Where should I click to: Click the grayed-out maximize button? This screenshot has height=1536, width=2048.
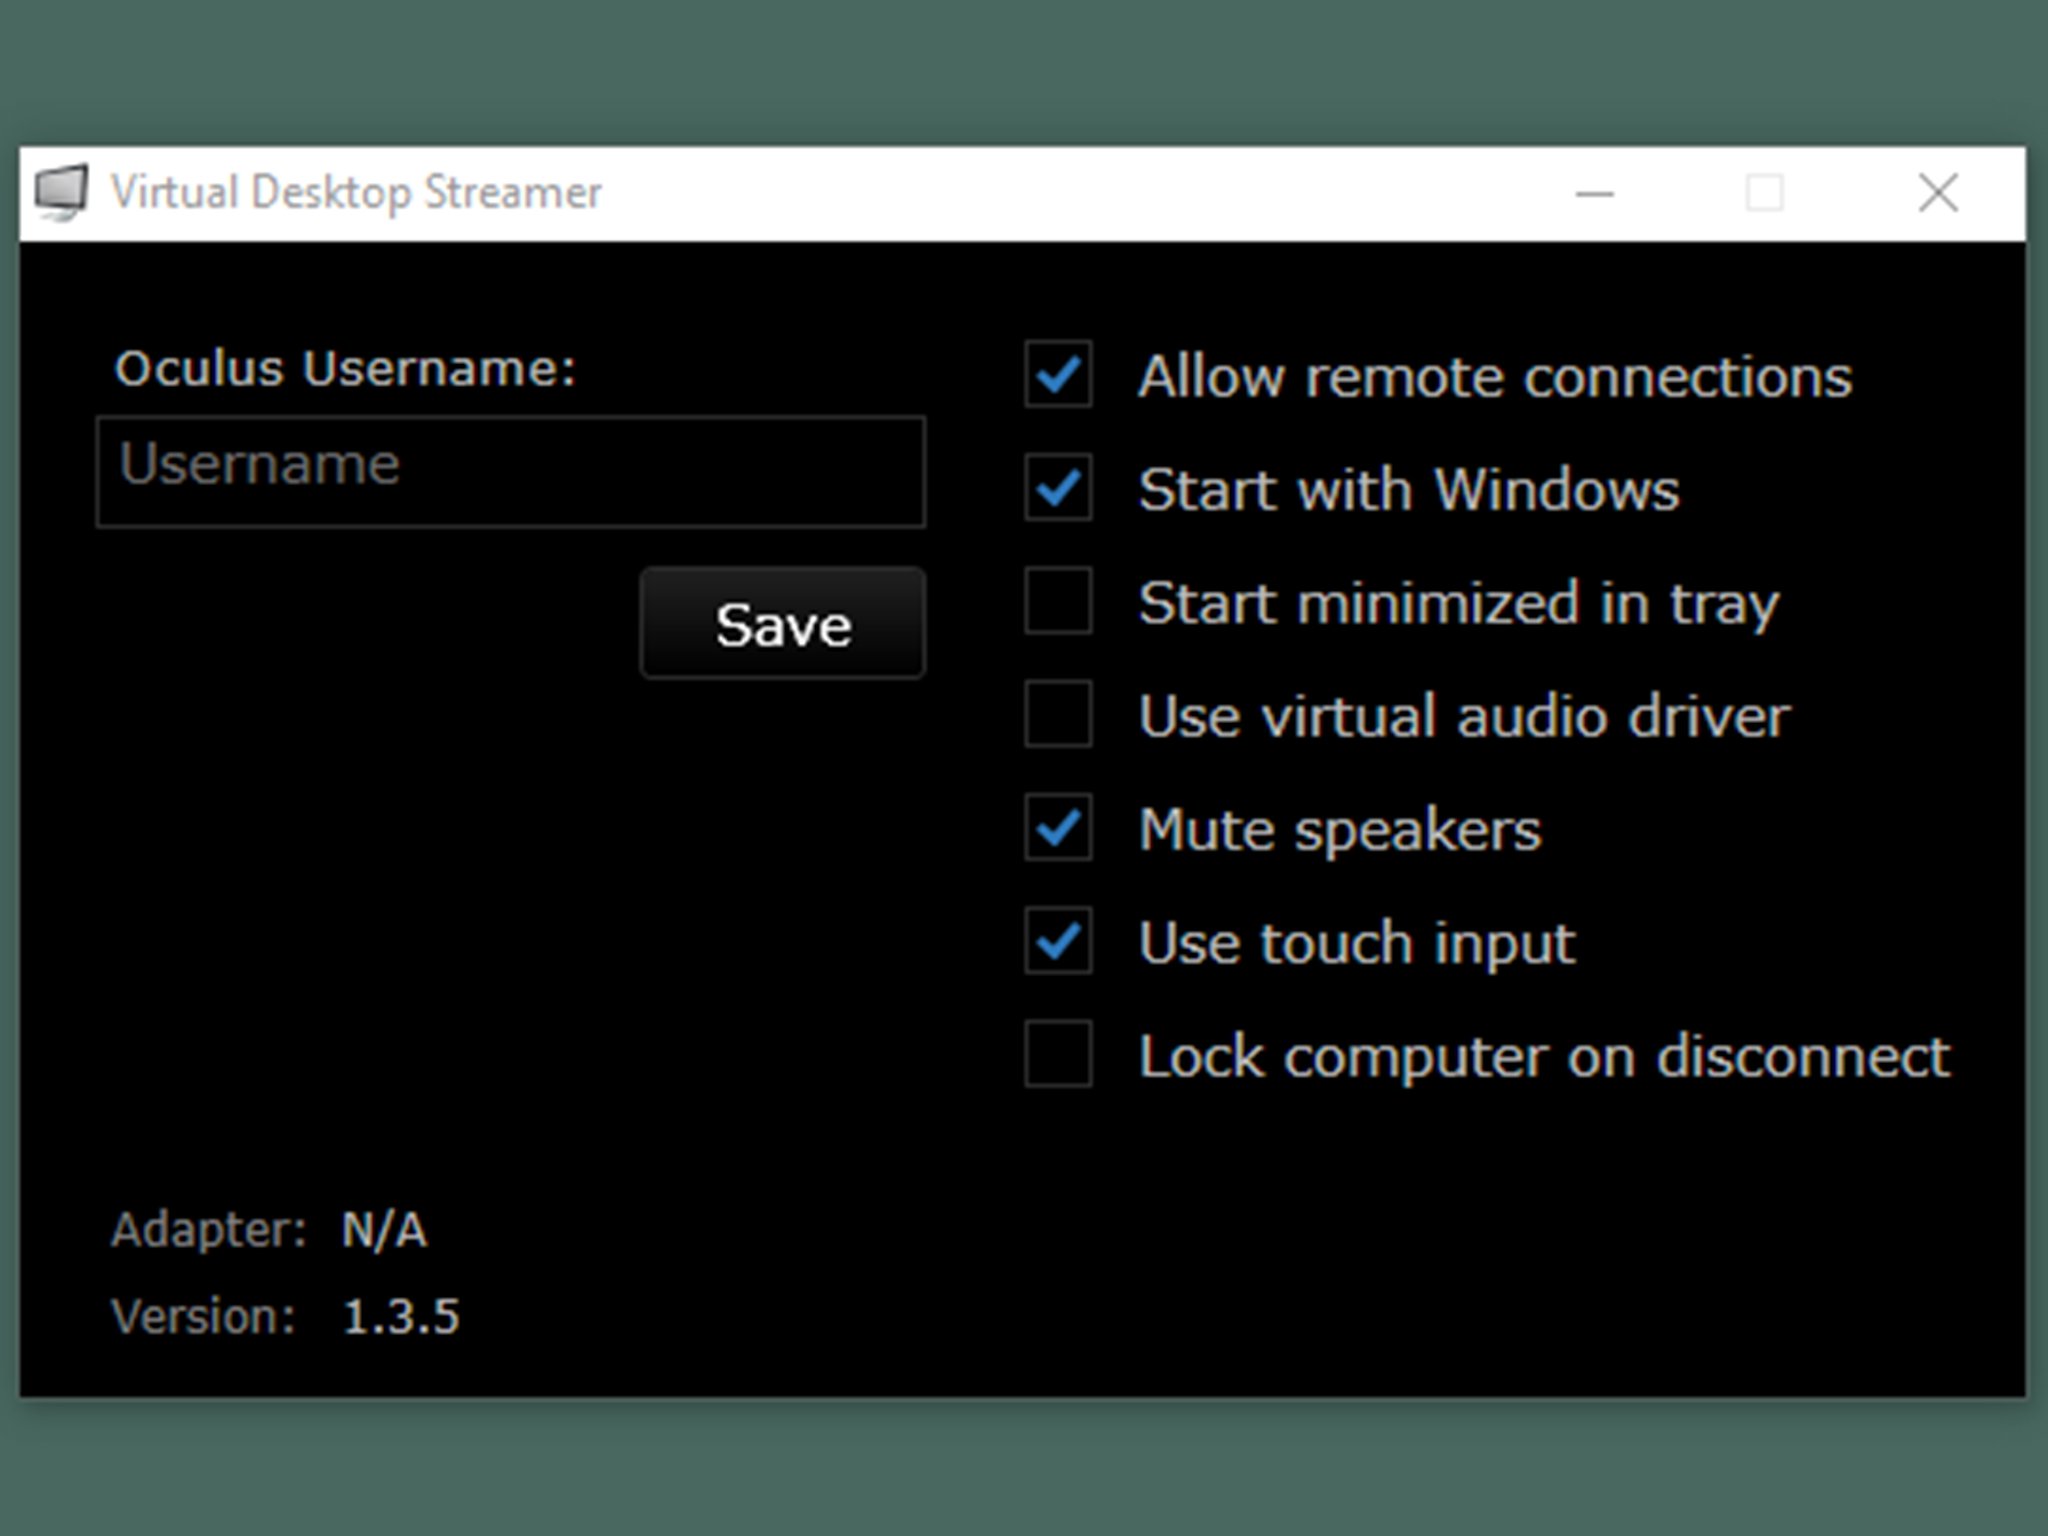[x=1765, y=193]
